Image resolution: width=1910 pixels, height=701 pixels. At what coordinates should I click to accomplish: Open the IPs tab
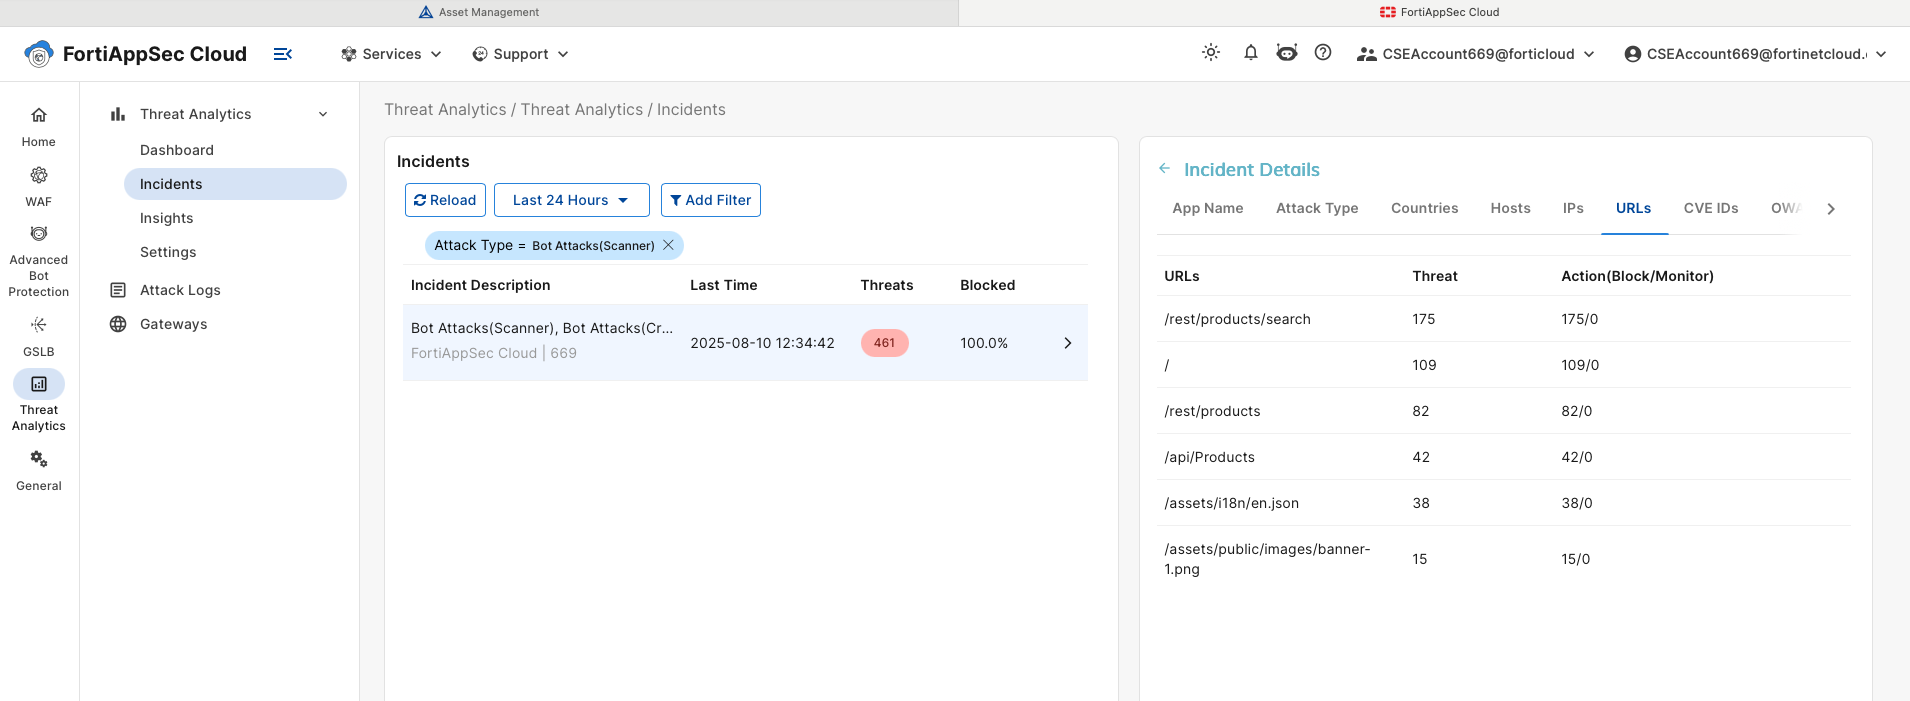1573,208
